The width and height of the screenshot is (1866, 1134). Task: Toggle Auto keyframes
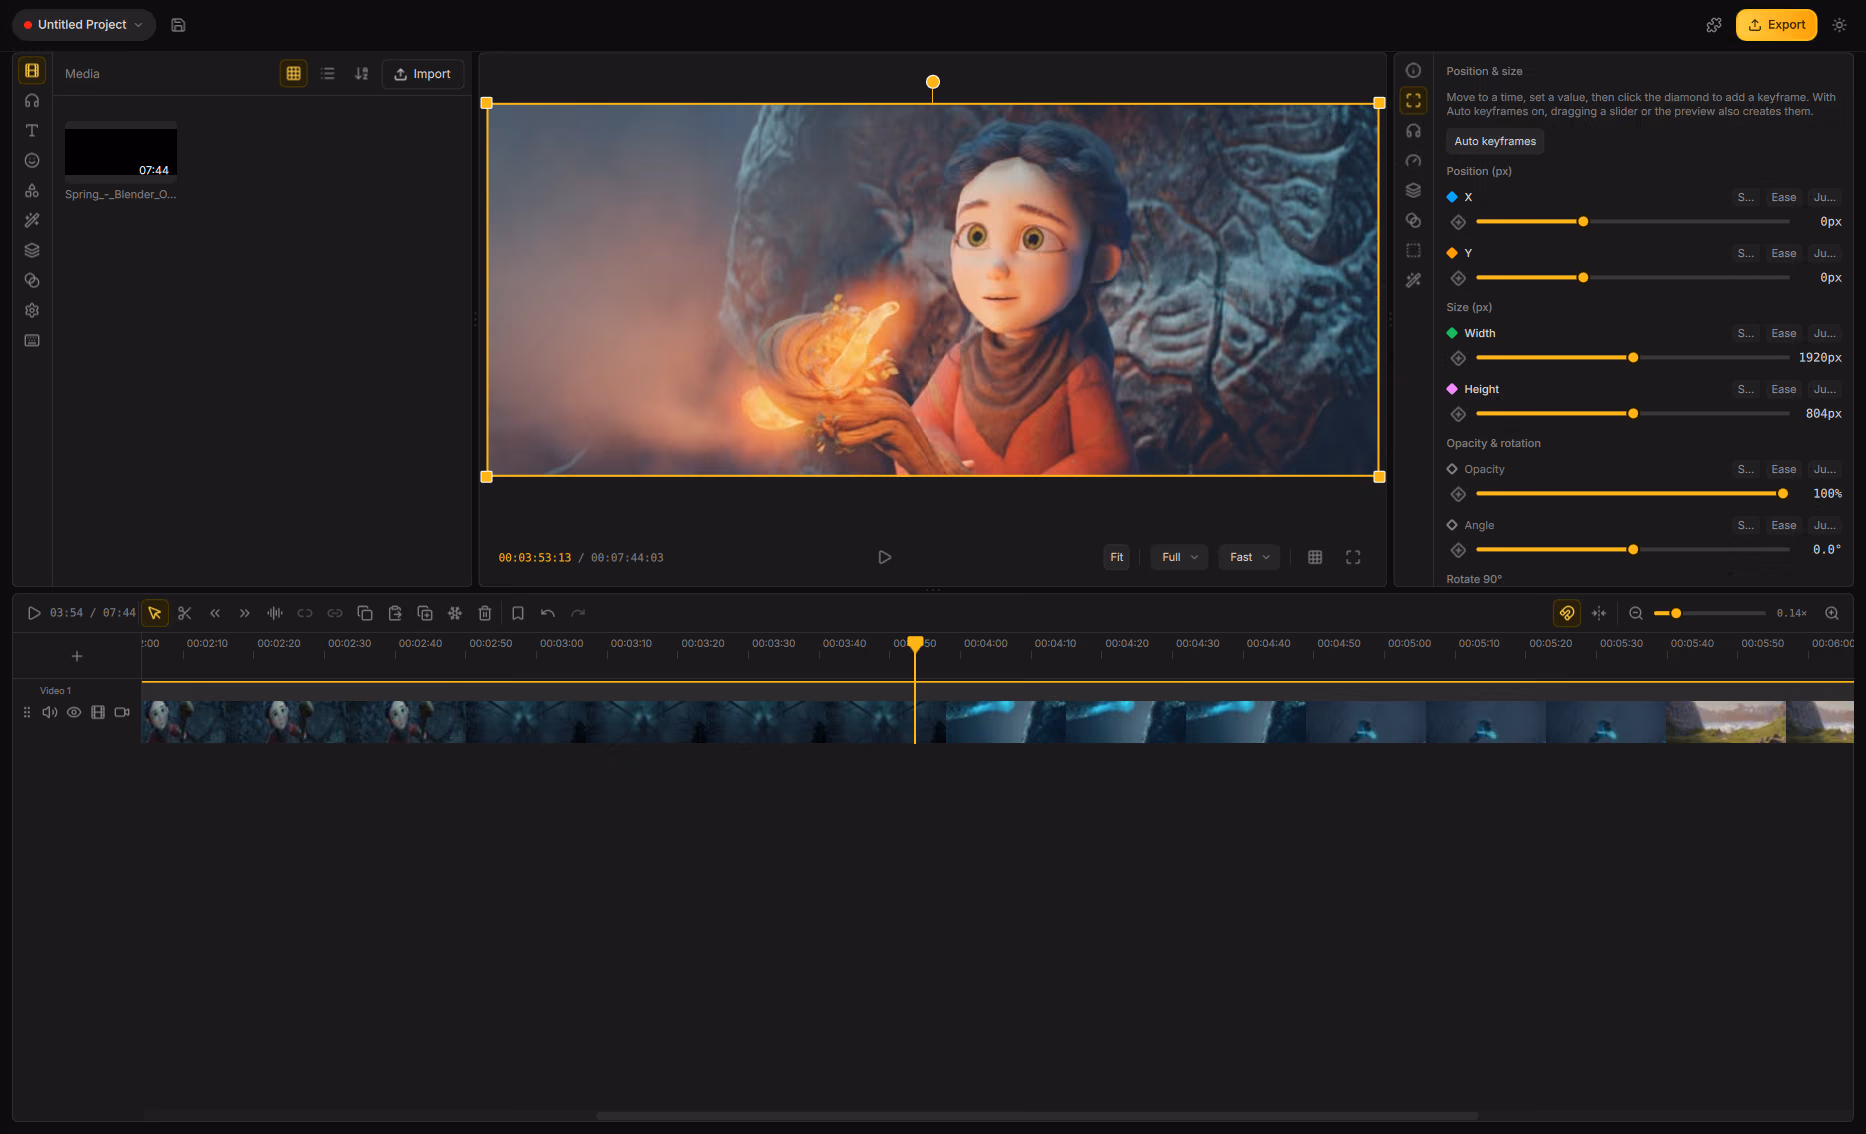1495,141
